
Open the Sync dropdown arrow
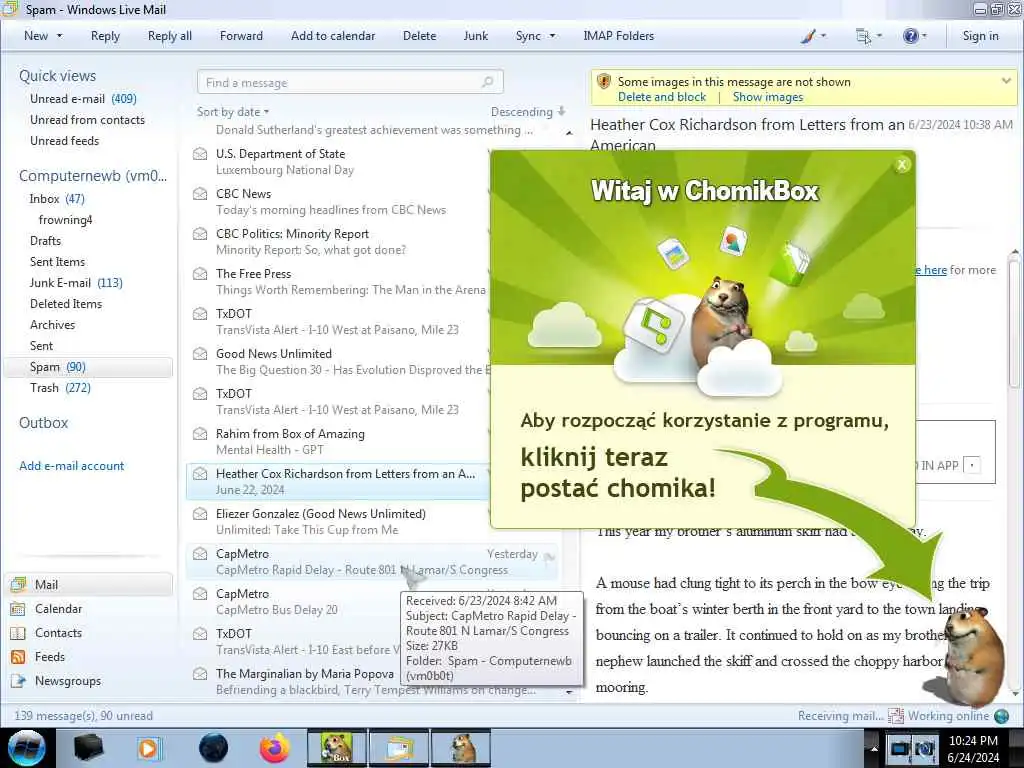pos(552,36)
